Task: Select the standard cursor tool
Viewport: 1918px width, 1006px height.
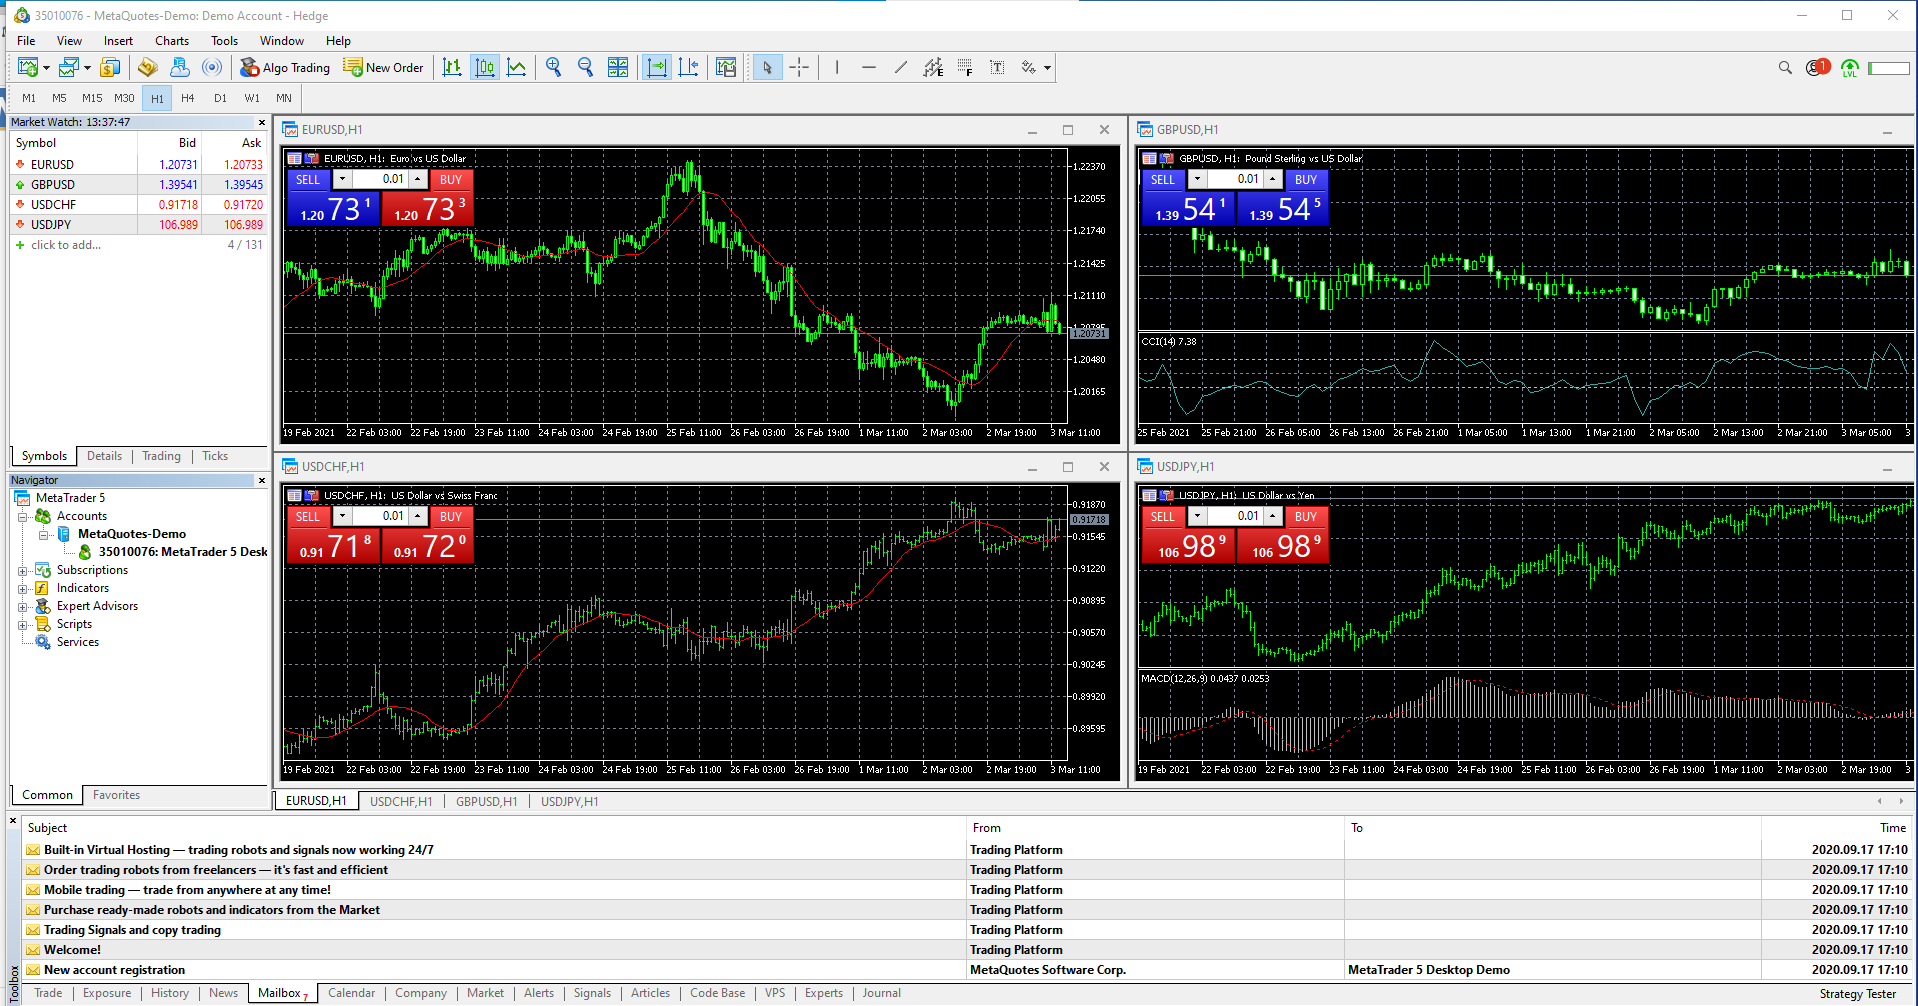Action: click(x=767, y=67)
